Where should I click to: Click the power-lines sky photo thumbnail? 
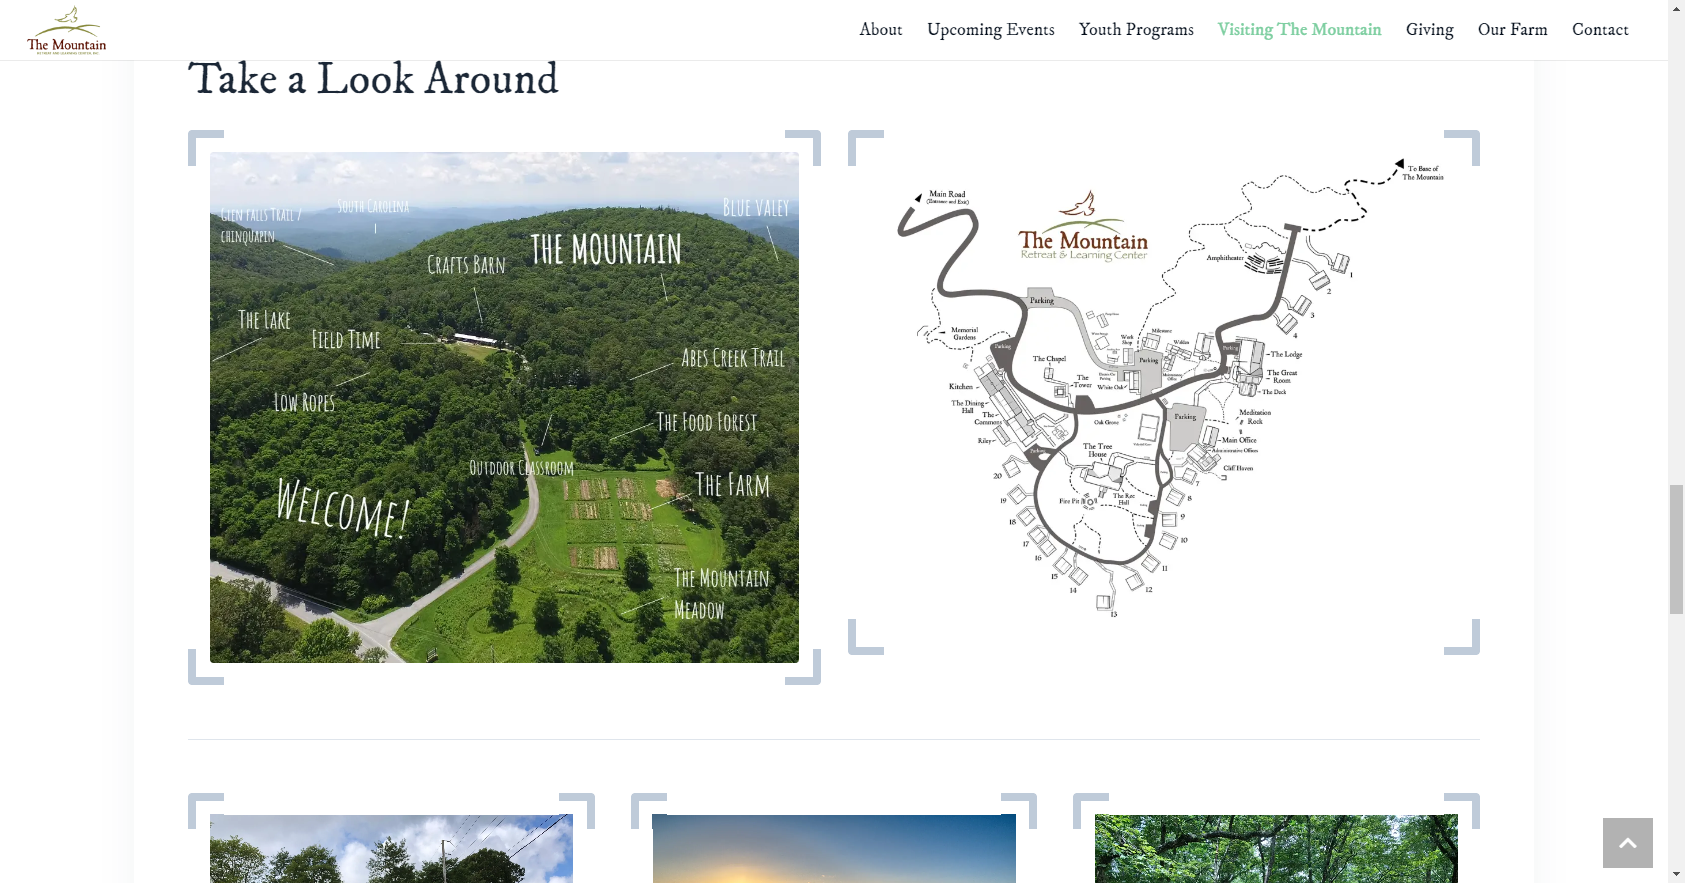click(x=391, y=849)
